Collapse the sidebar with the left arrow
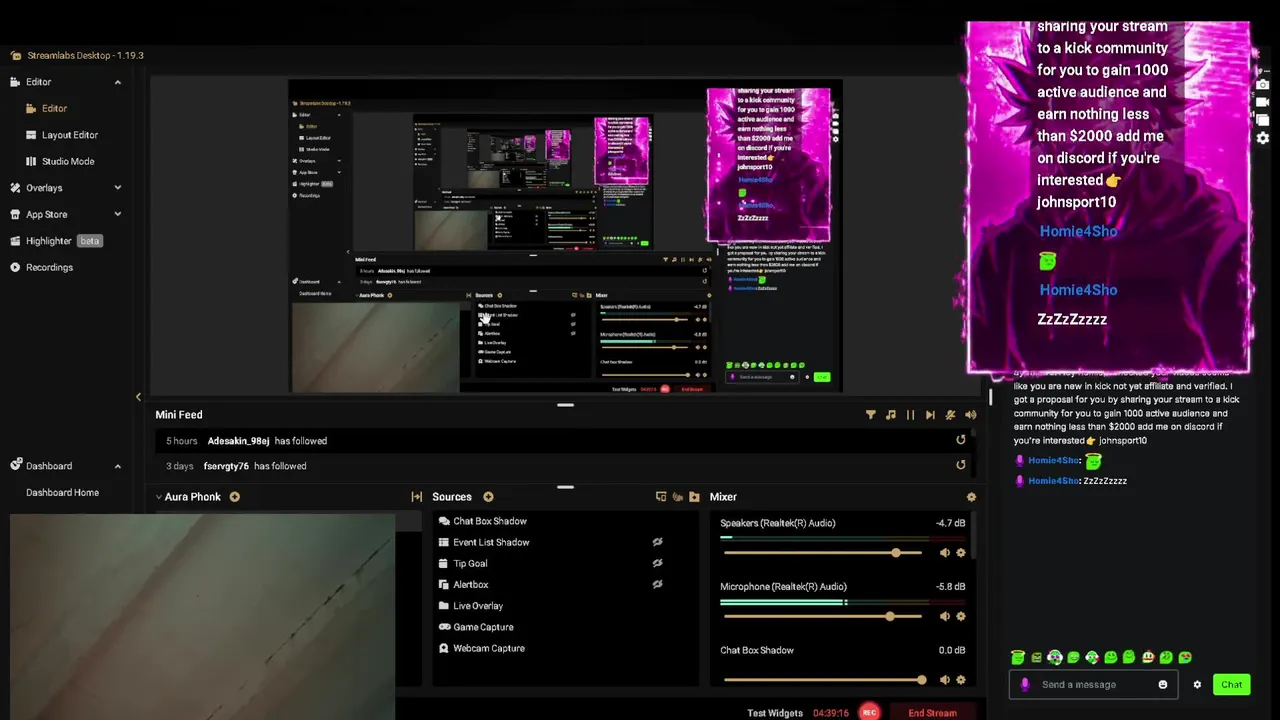The image size is (1280, 720). 138,397
